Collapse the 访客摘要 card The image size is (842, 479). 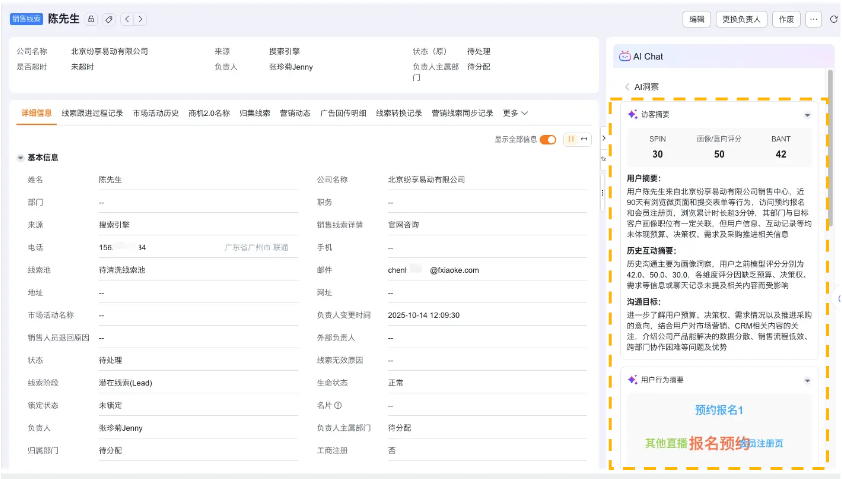point(807,115)
